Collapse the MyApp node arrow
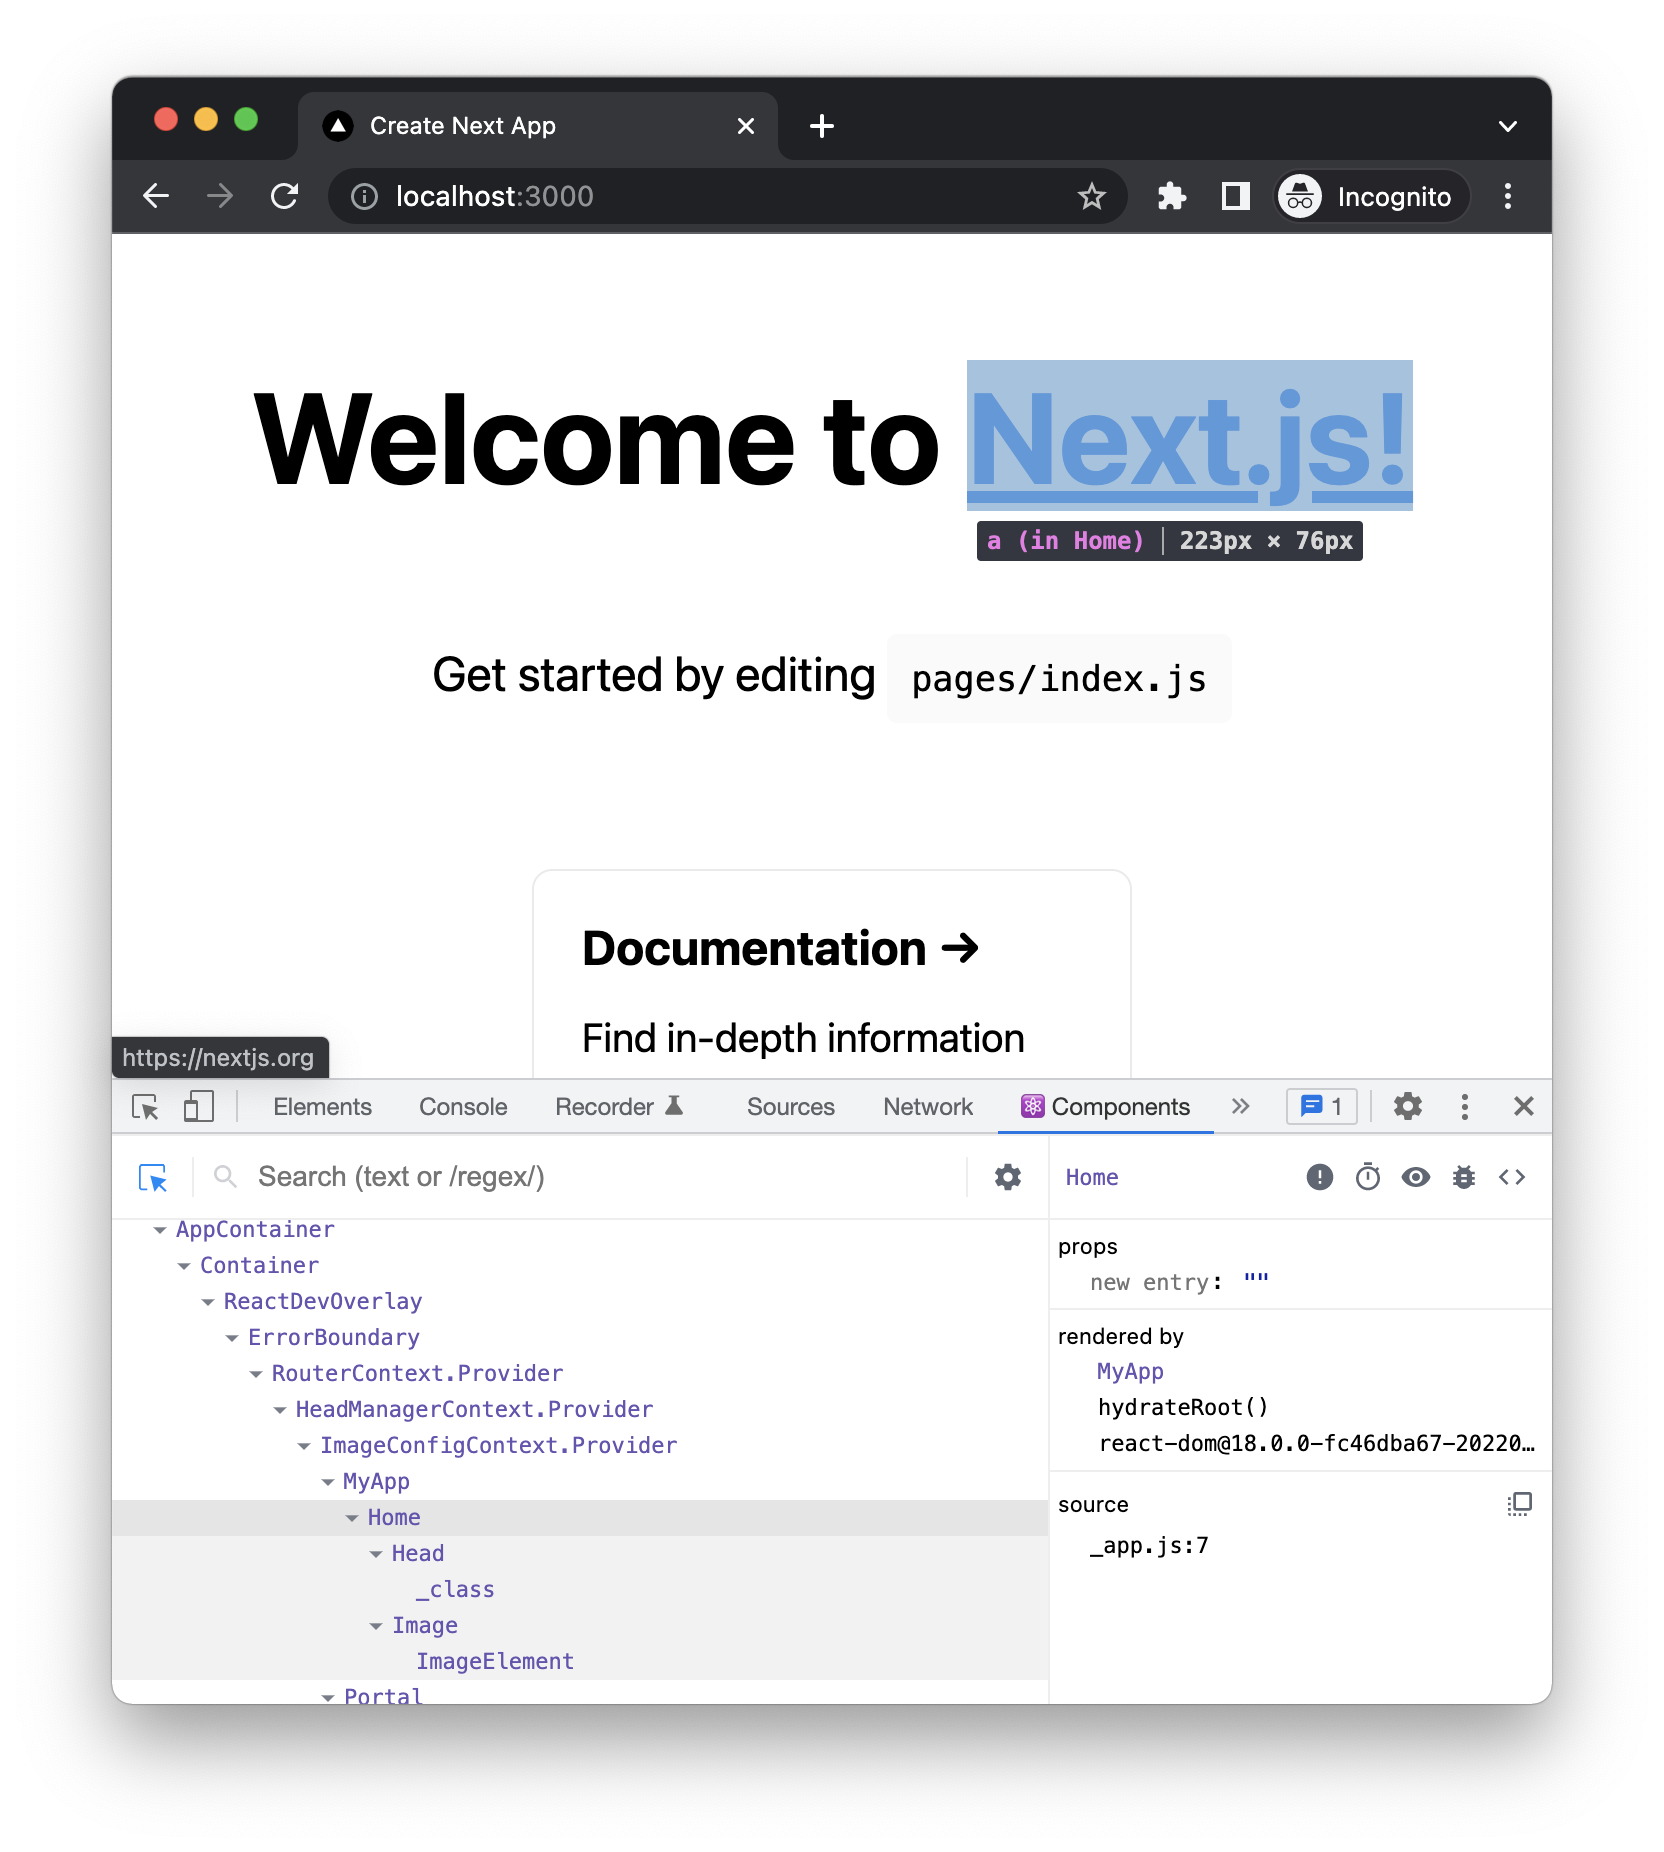This screenshot has height=1852, width=1664. tap(328, 1482)
